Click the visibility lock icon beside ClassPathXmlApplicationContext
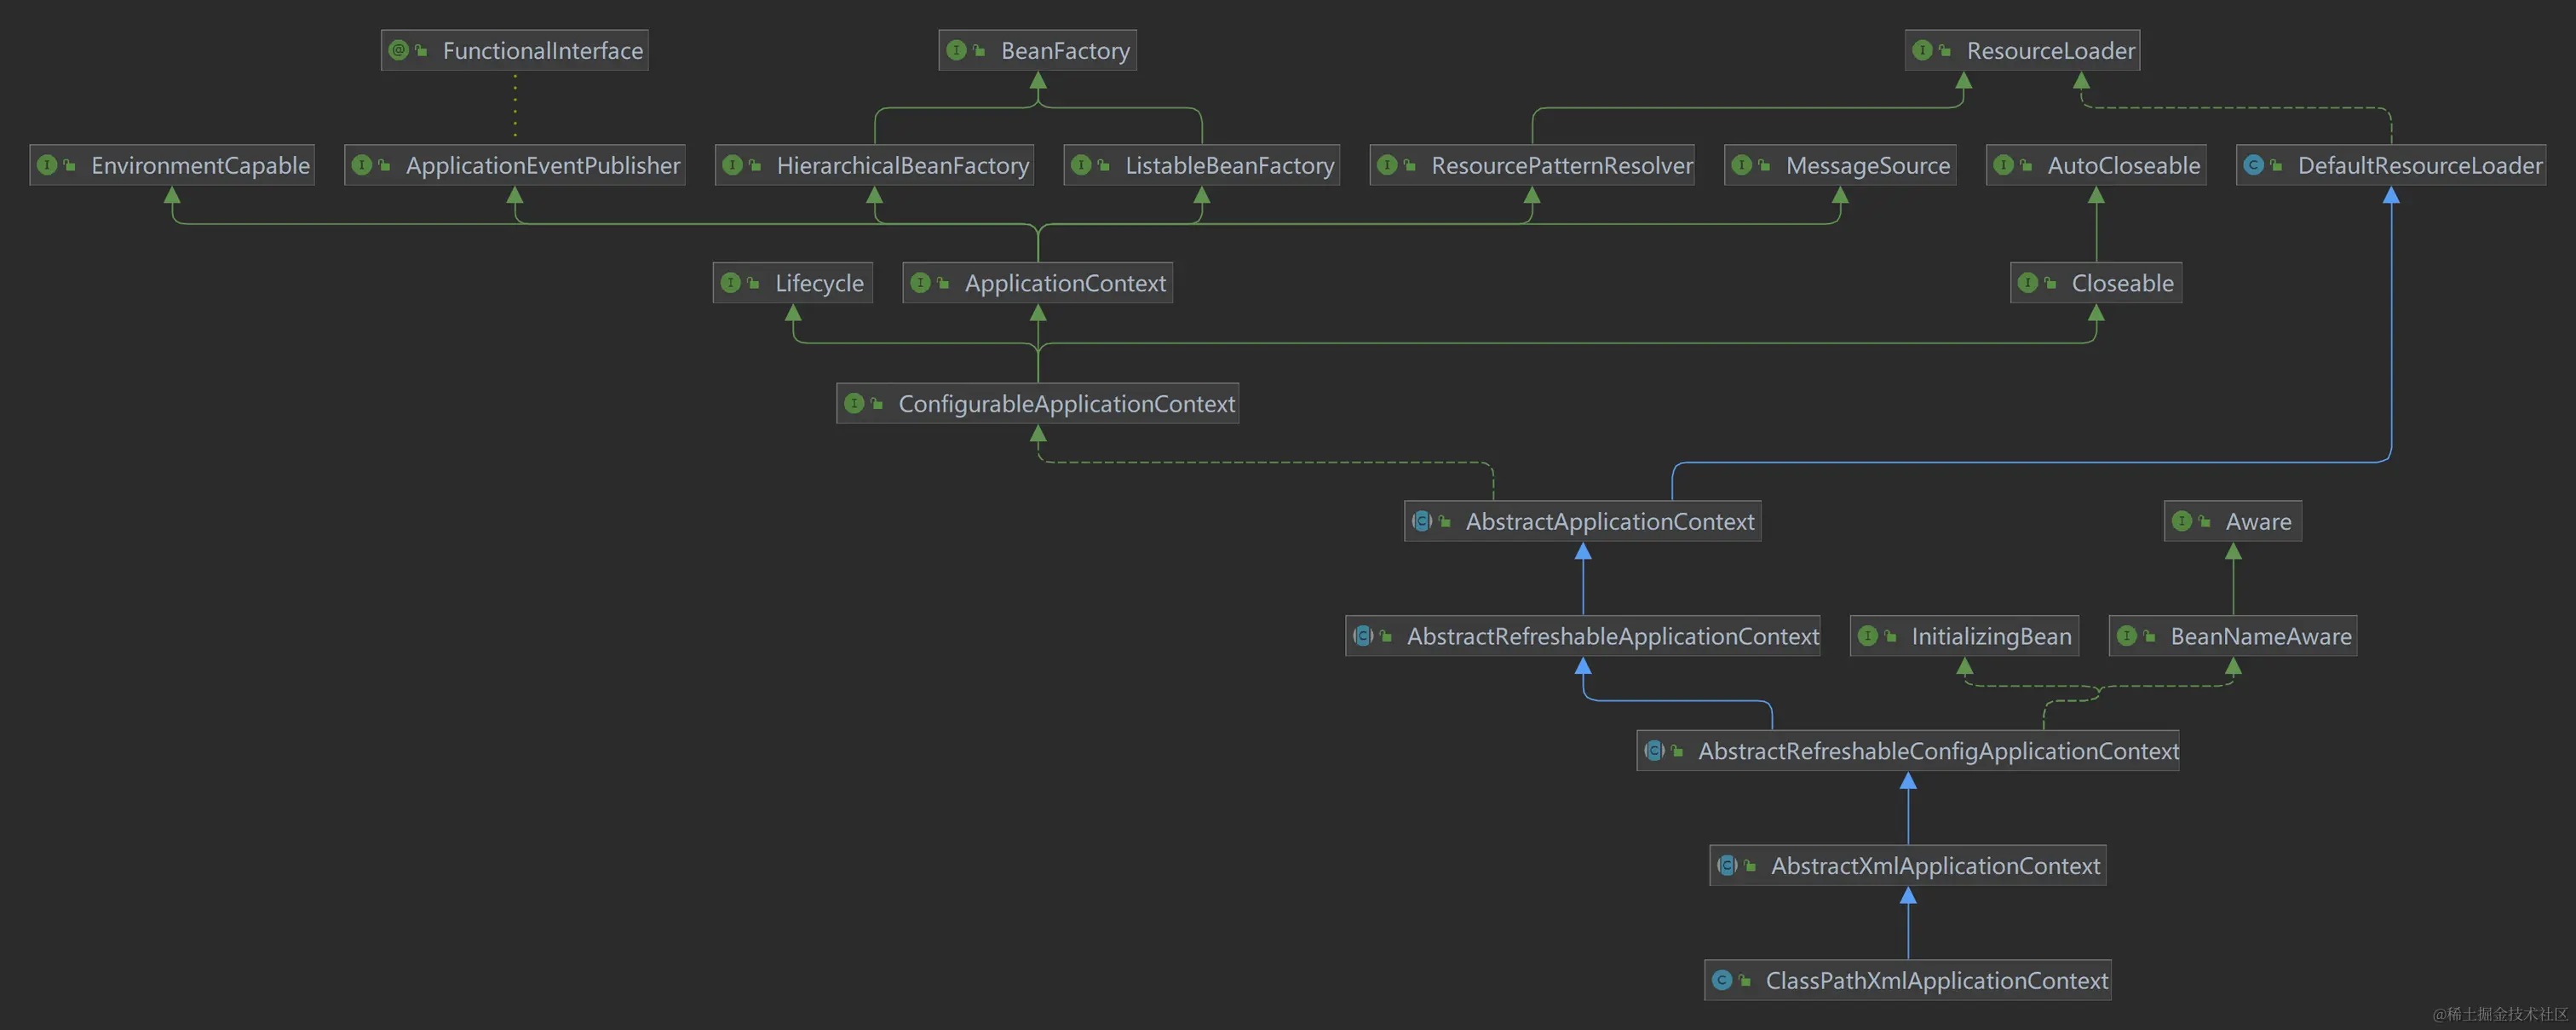This screenshot has height=1030, width=2576. (1744, 981)
